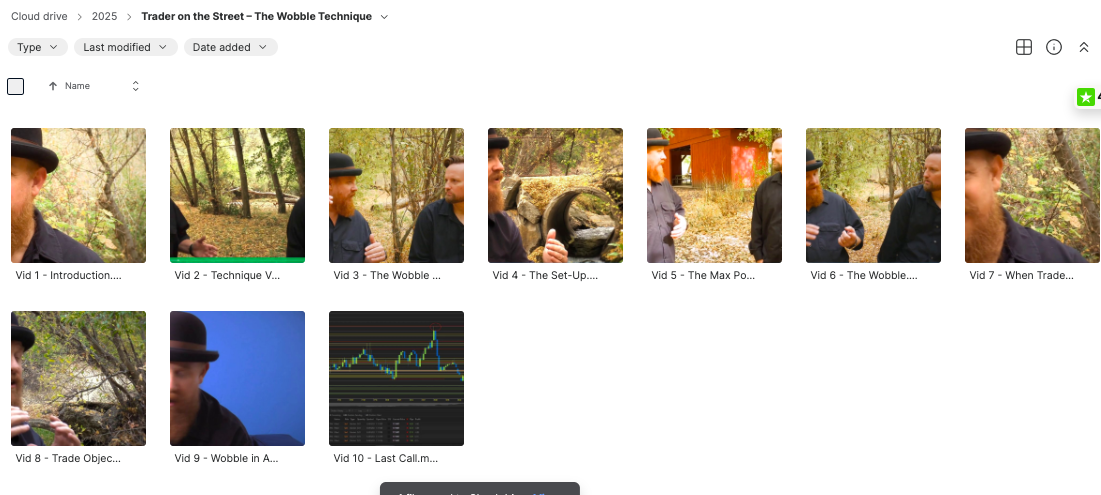
Task: Open the Date added filter dropdown
Action: click(x=230, y=47)
